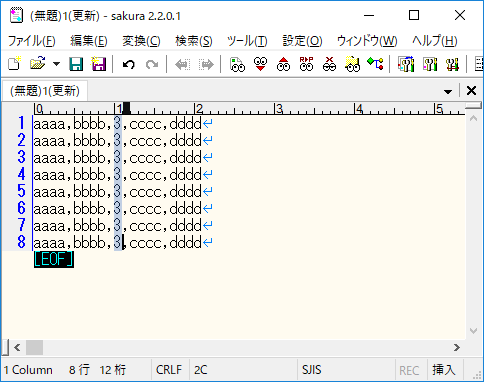Create a new file with the New icon

[x=14, y=64]
